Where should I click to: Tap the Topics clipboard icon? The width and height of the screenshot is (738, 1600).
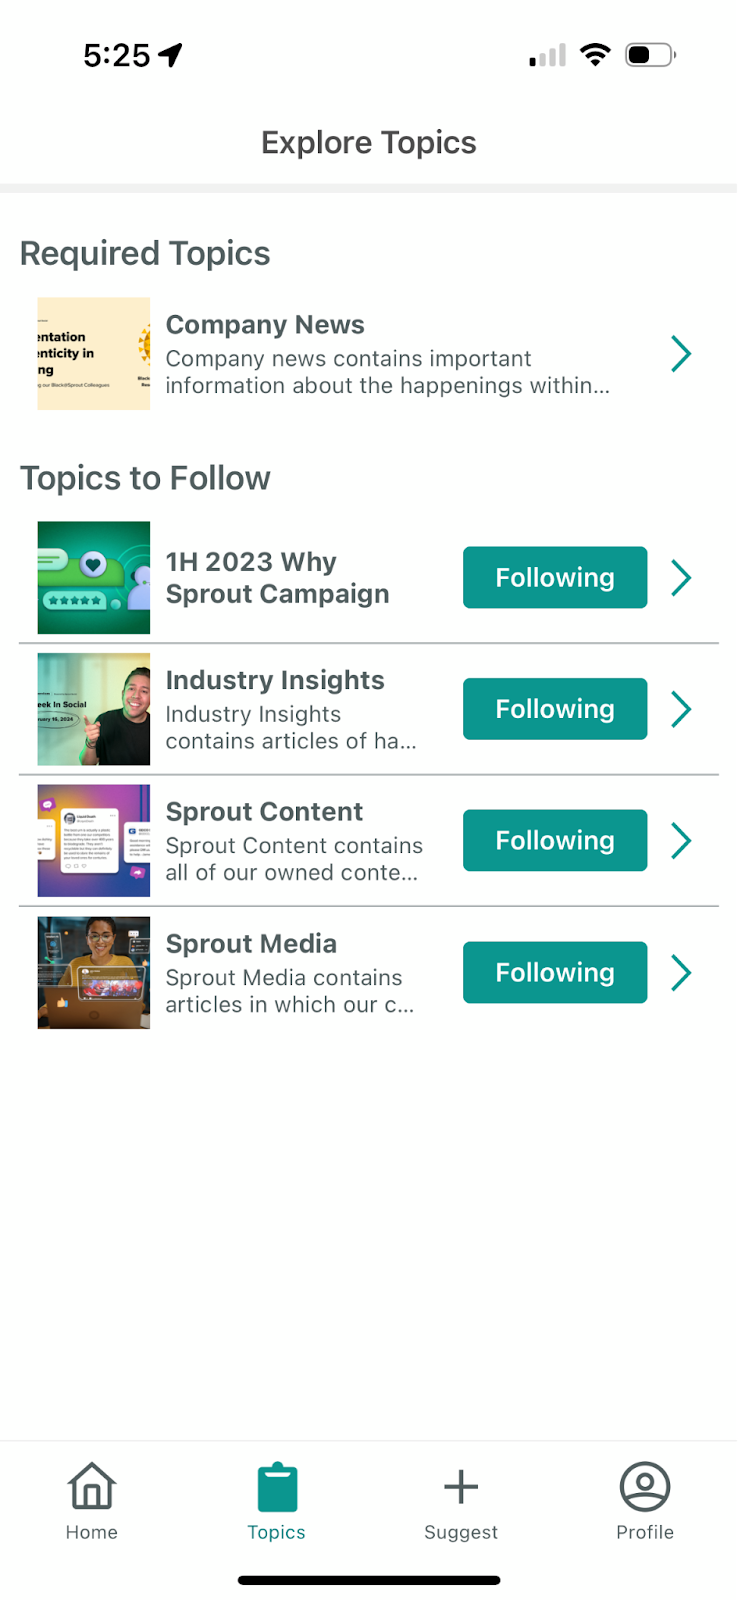click(x=277, y=1487)
